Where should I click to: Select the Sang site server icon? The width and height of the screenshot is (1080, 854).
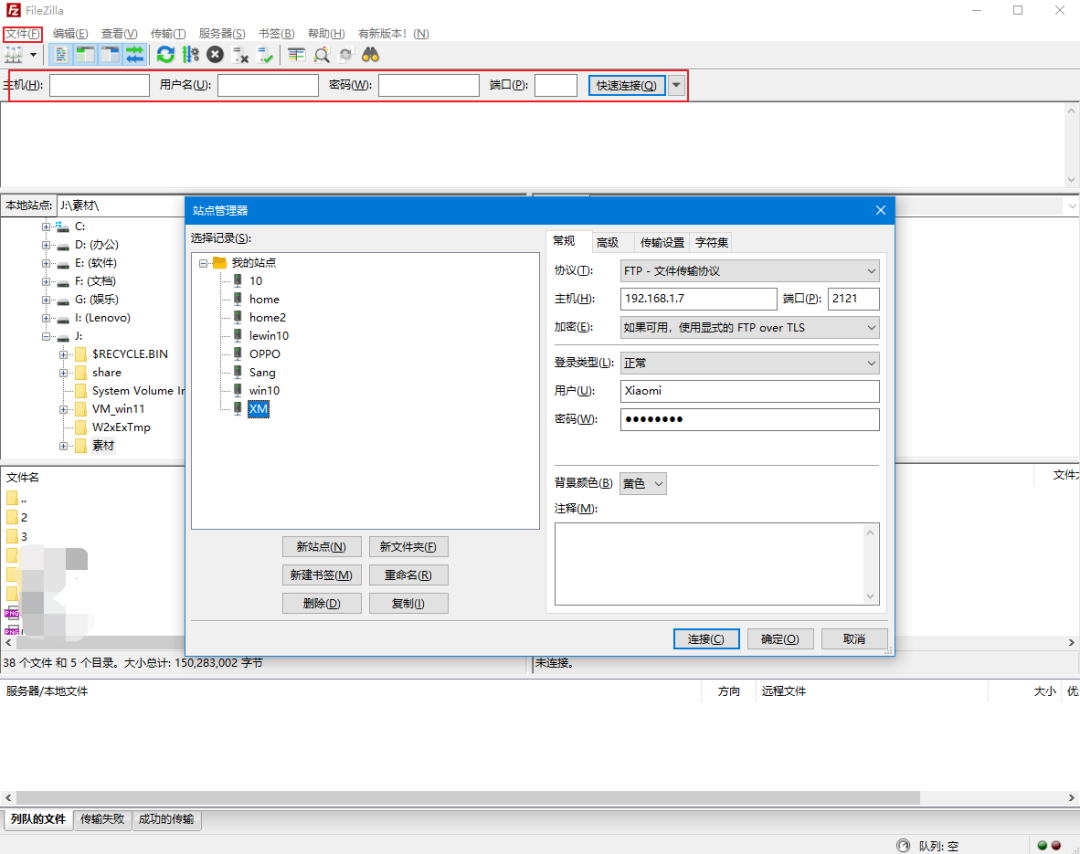(238, 372)
